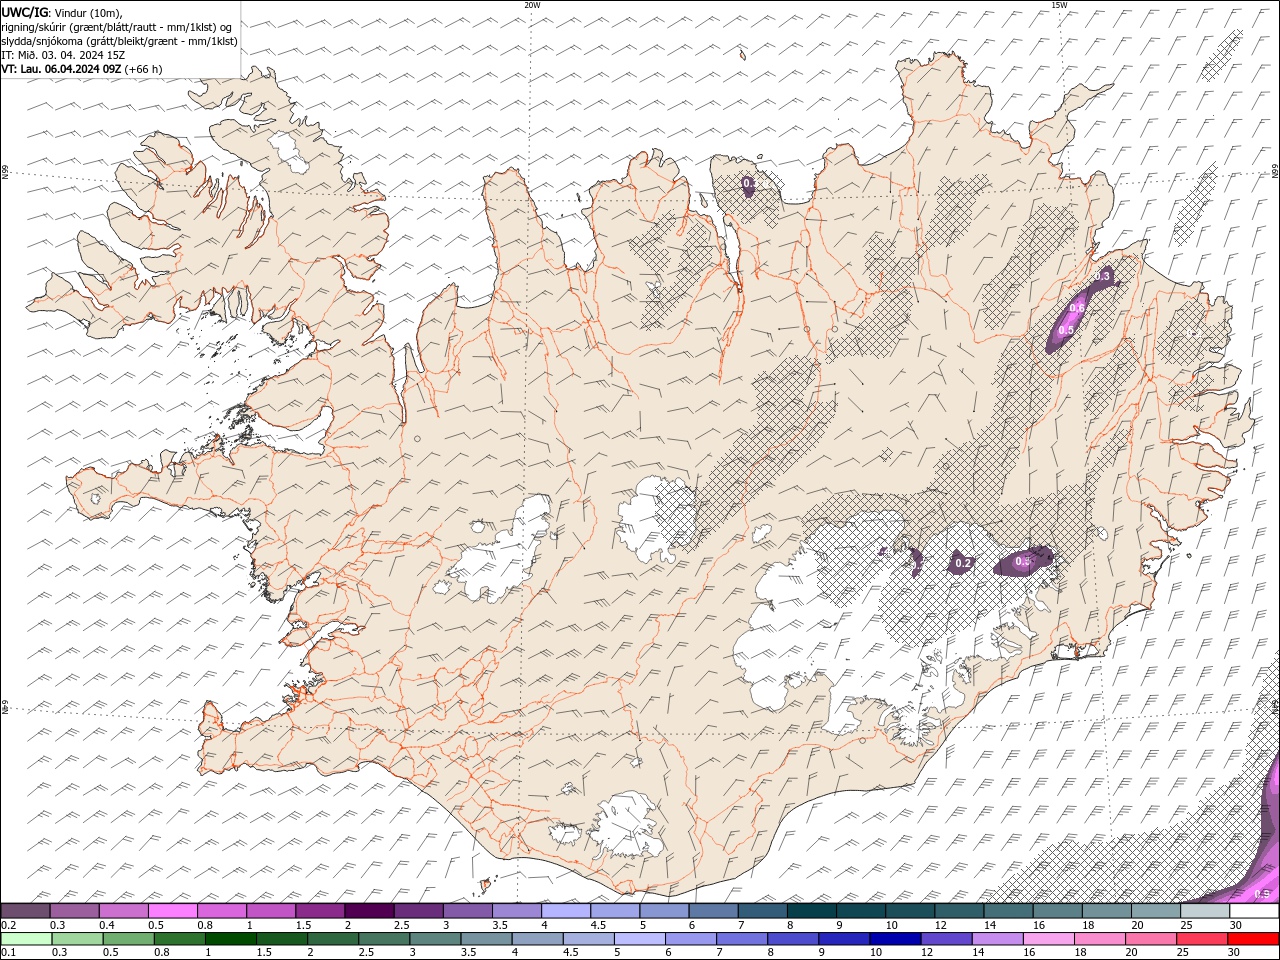Pick the darkest green 1 swatch, lower bar
Viewport: 1280px width, 960px height.
click(230, 939)
